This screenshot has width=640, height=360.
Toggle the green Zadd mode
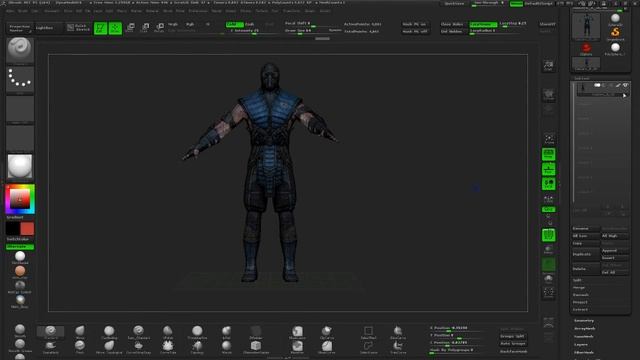pyautogui.click(x=234, y=24)
